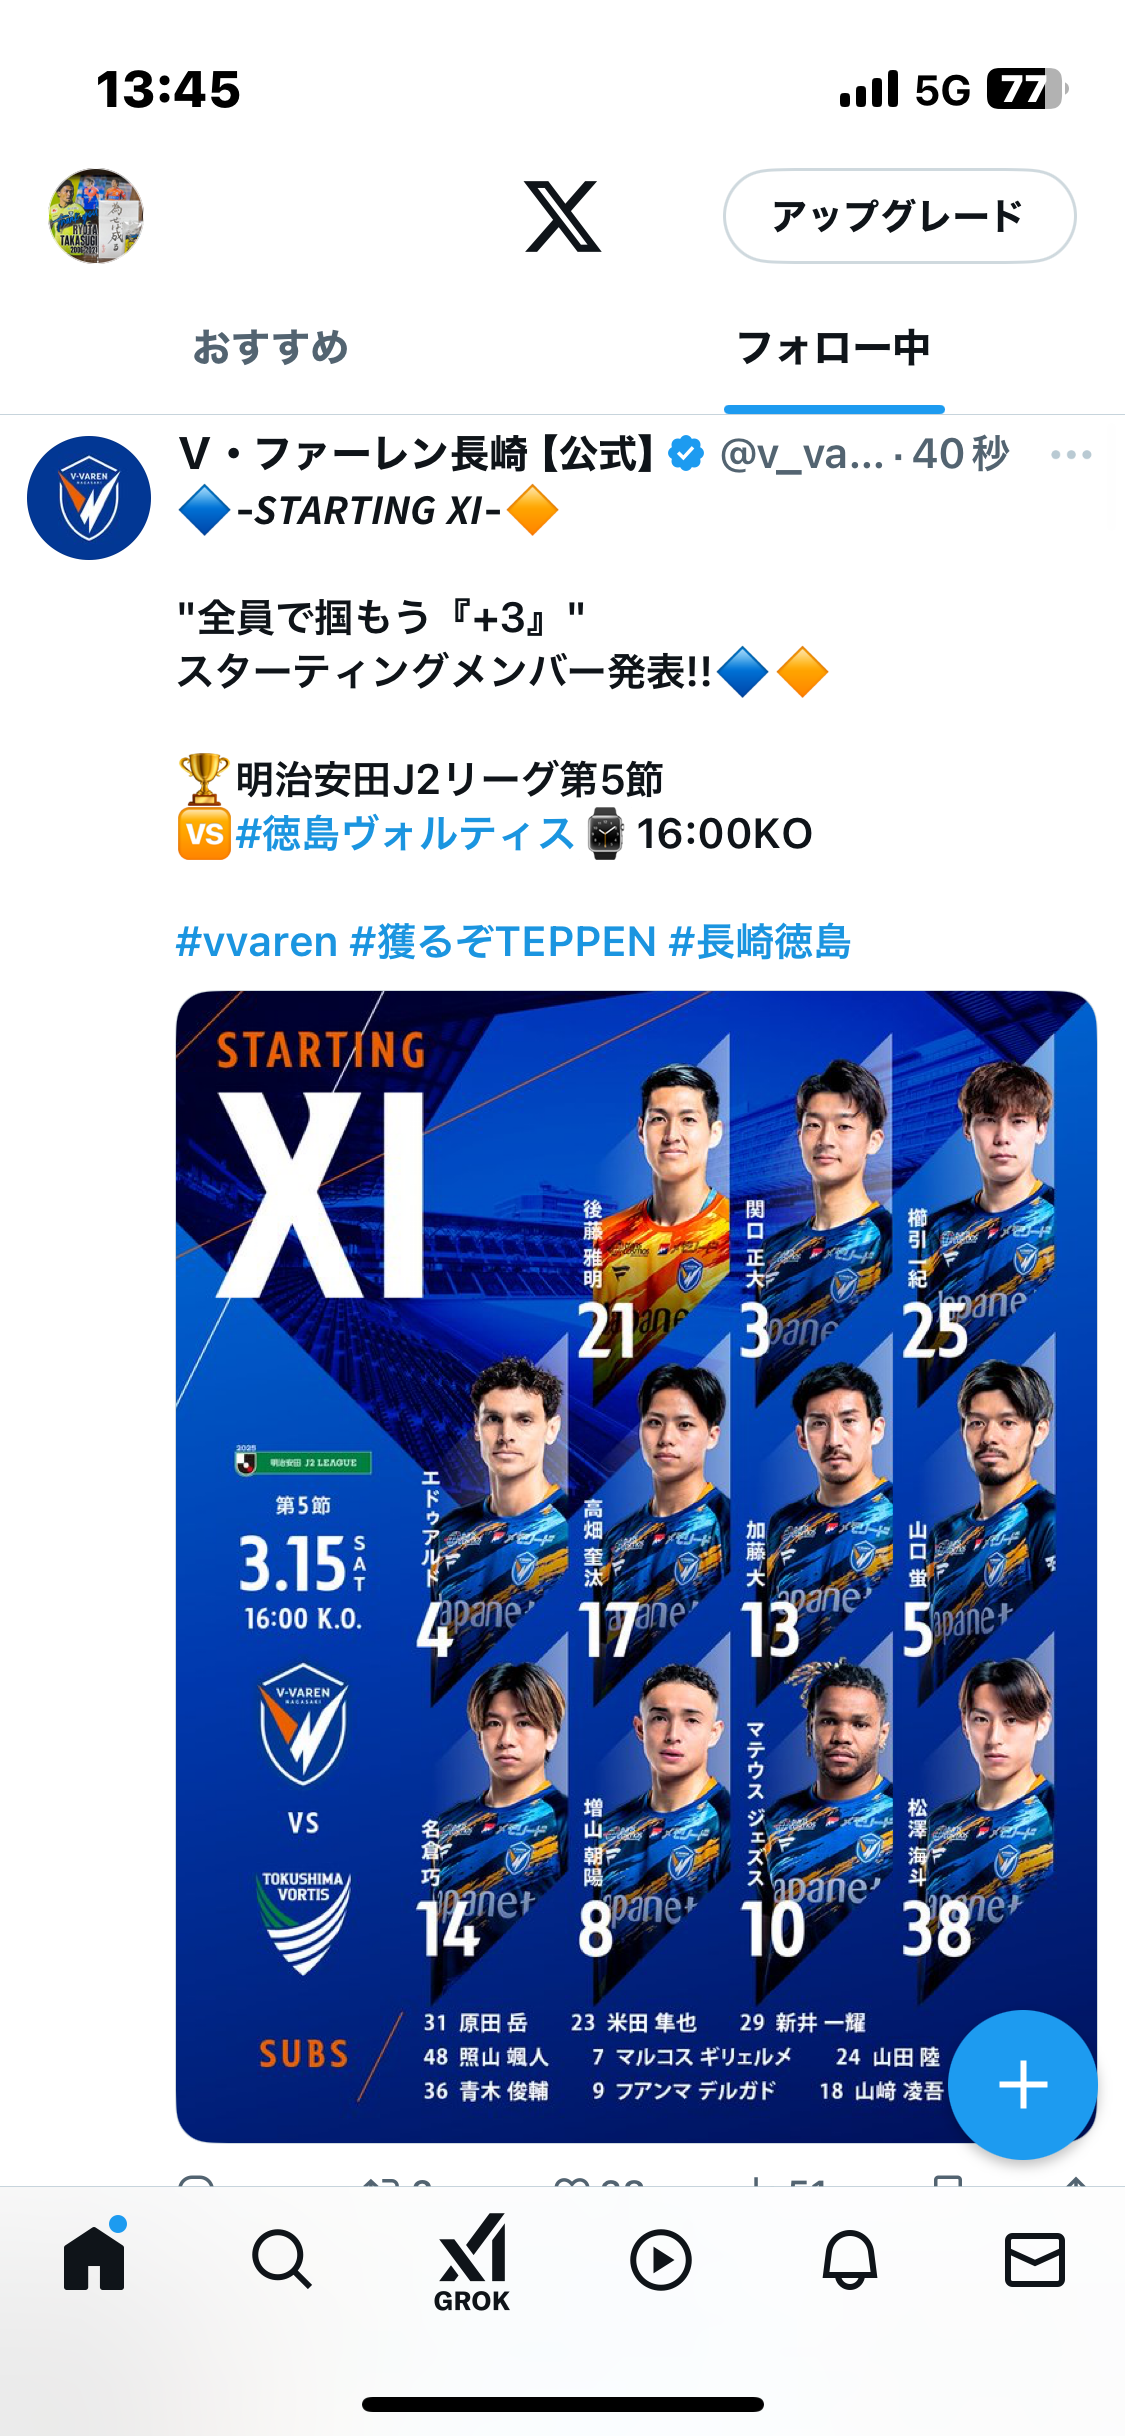Screen dimensions: 1125x2436
Task: Open V・ファーレン長崎 account avatar
Action: pyautogui.click(x=89, y=498)
